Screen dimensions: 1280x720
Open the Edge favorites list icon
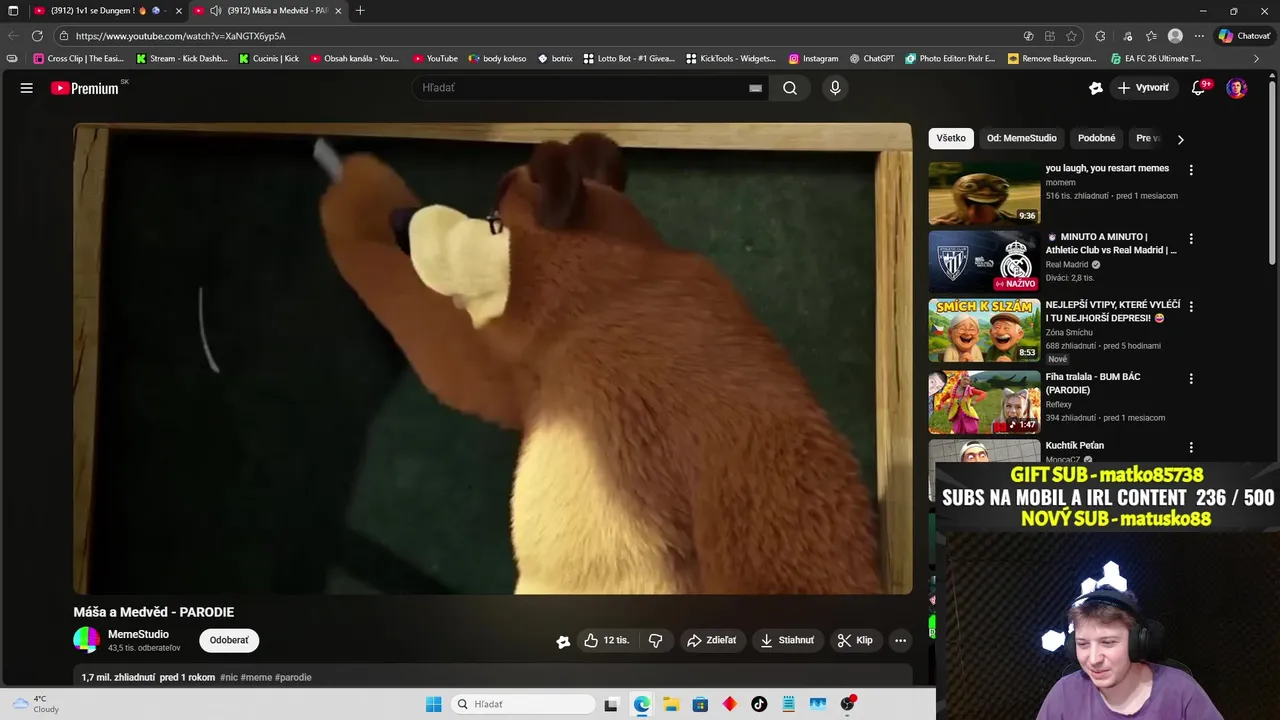pos(1151,36)
